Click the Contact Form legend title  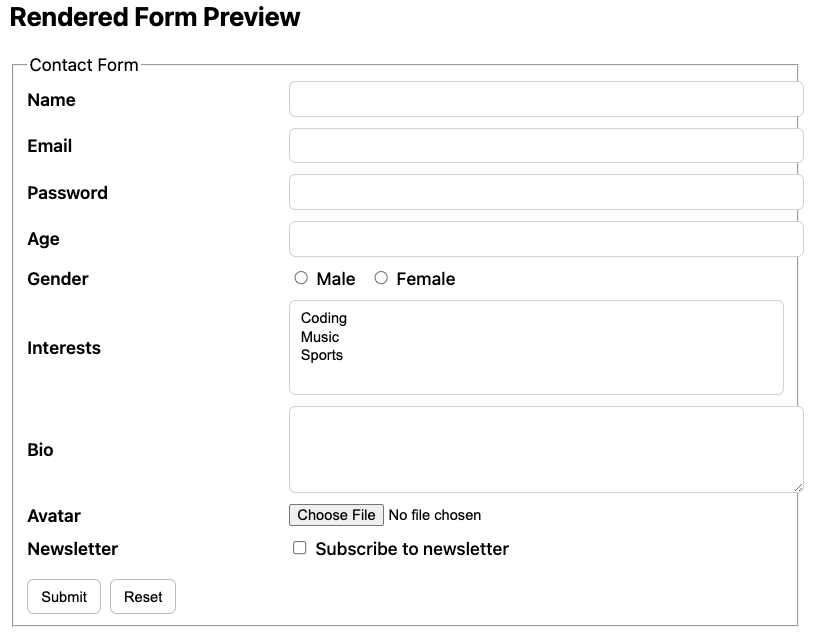point(84,65)
